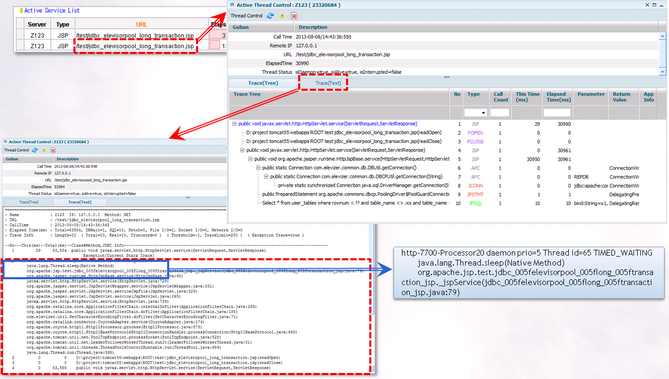Switch to Trace(Text) tab in Trace Tree window
The image size is (669, 379).
pyautogui.click(x=328, y=83)
